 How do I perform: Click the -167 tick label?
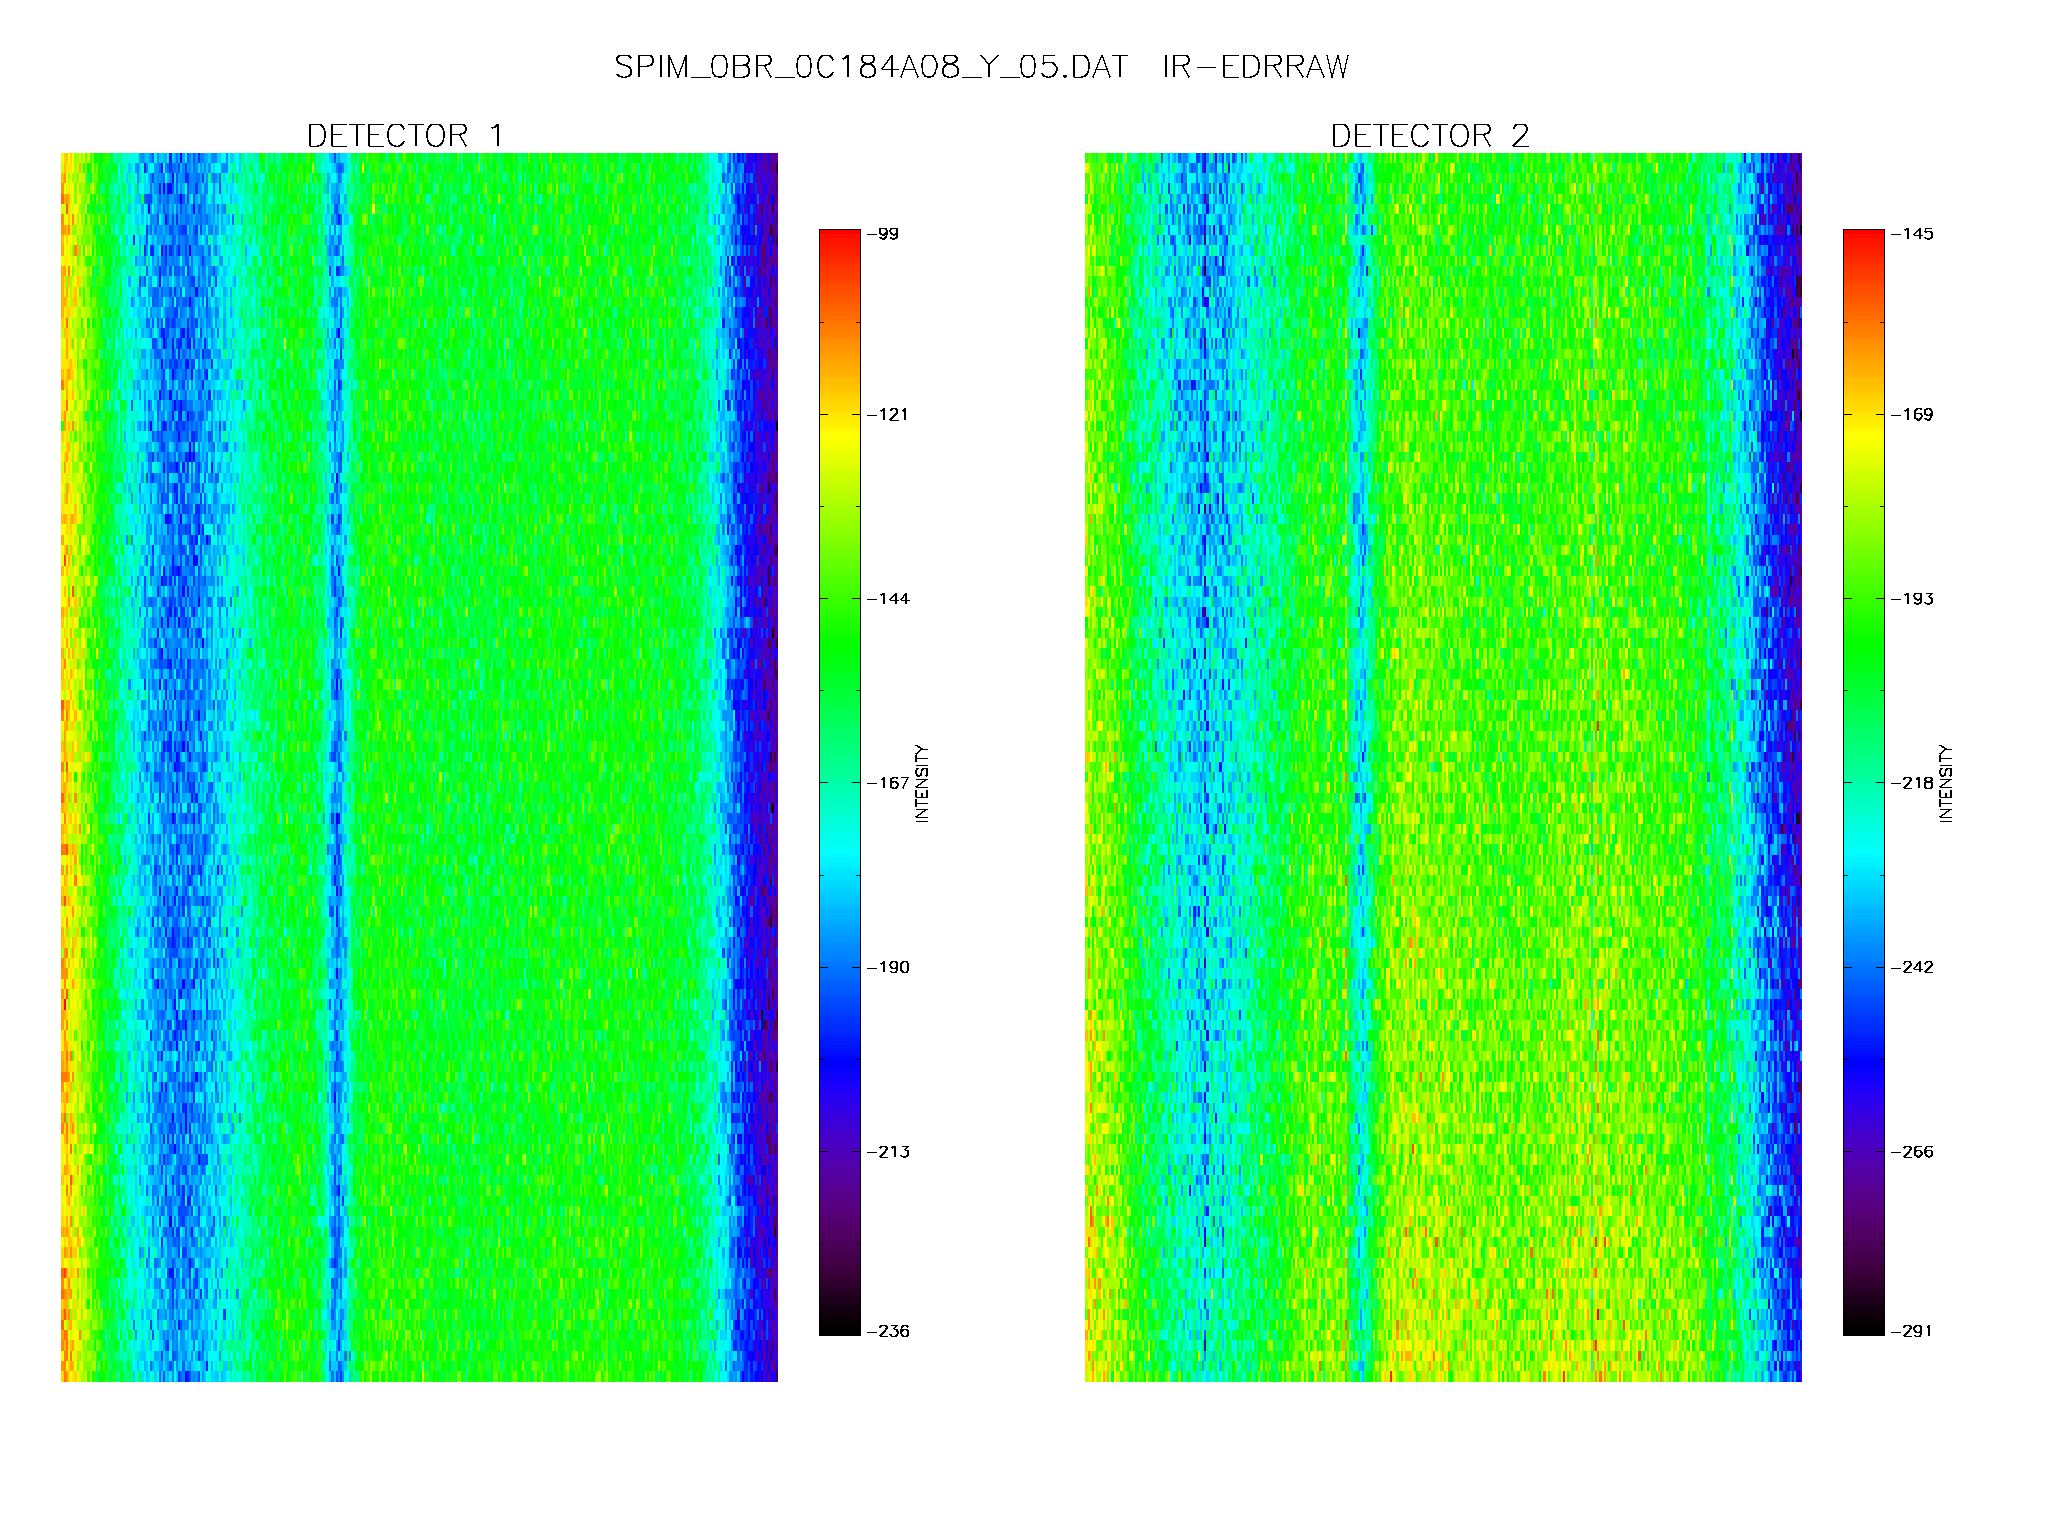[x=888, y=782]
